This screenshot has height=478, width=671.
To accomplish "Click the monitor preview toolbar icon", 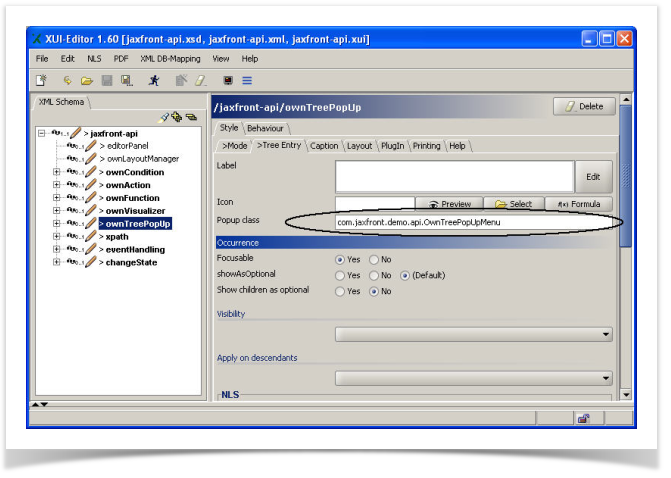I will [x=228, y=80].
